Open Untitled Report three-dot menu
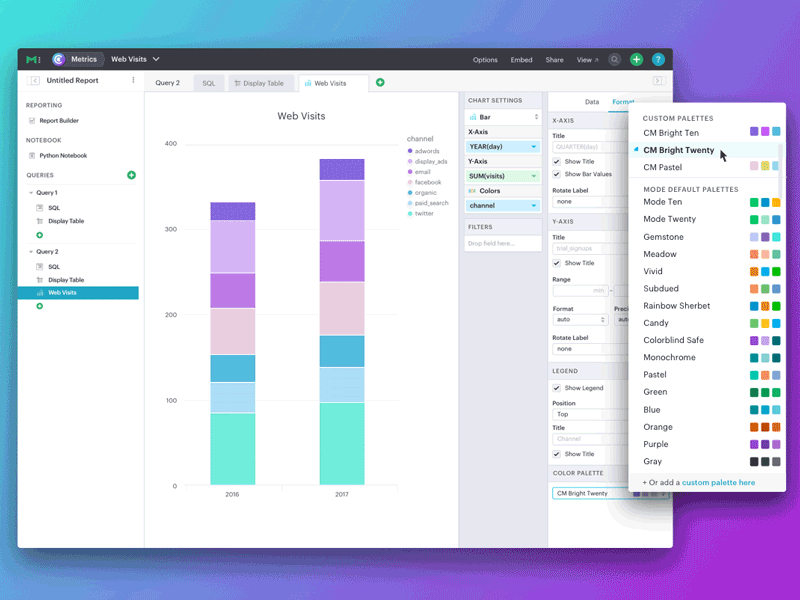Viewport: 800px width, 600px height. coord(133,80)
